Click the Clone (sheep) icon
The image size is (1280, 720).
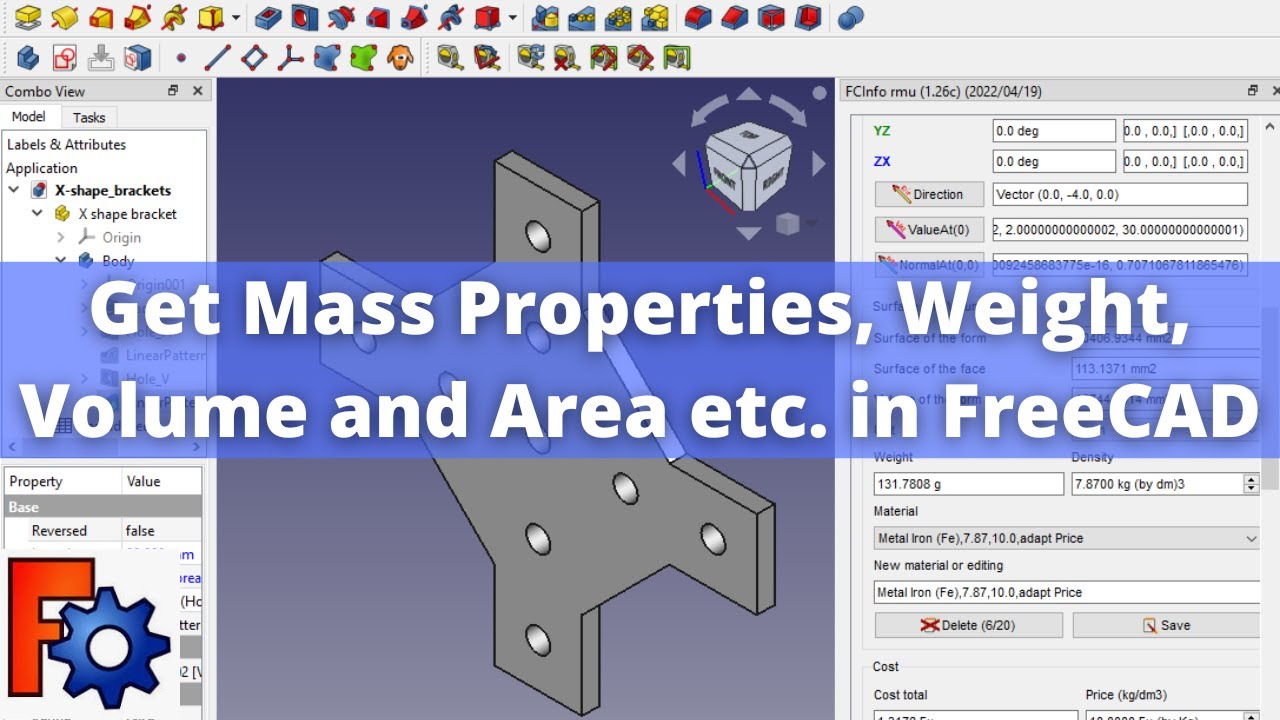coord(400,57)
